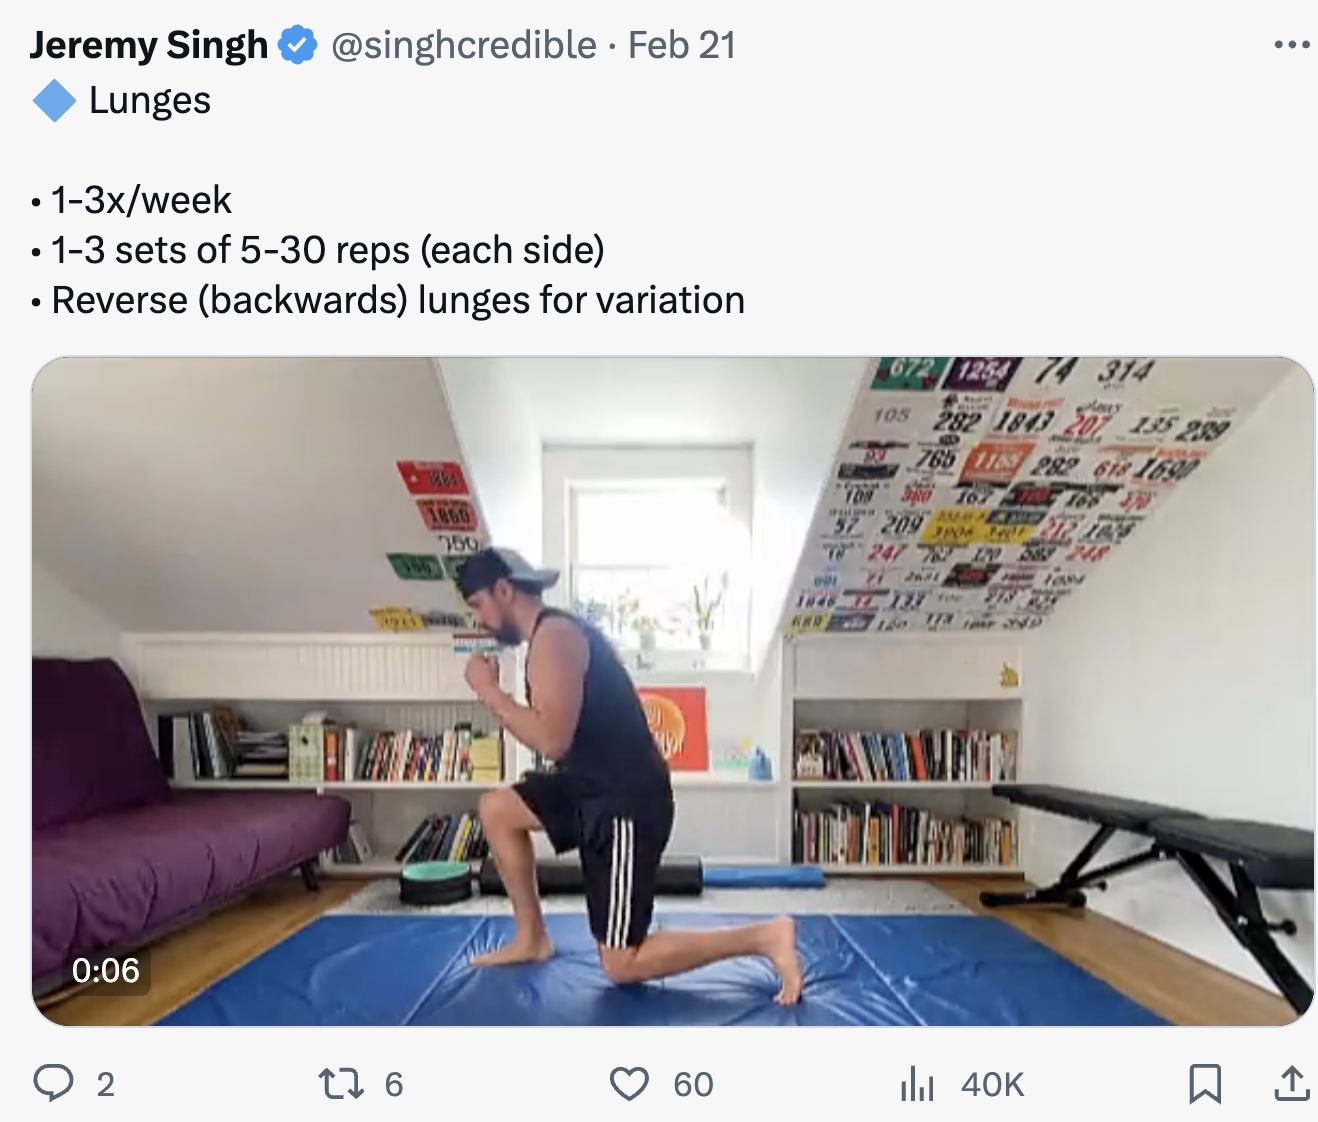Open the Feb 21 timestamp link
This screenshot has width=1318, height=1122.
682,45
